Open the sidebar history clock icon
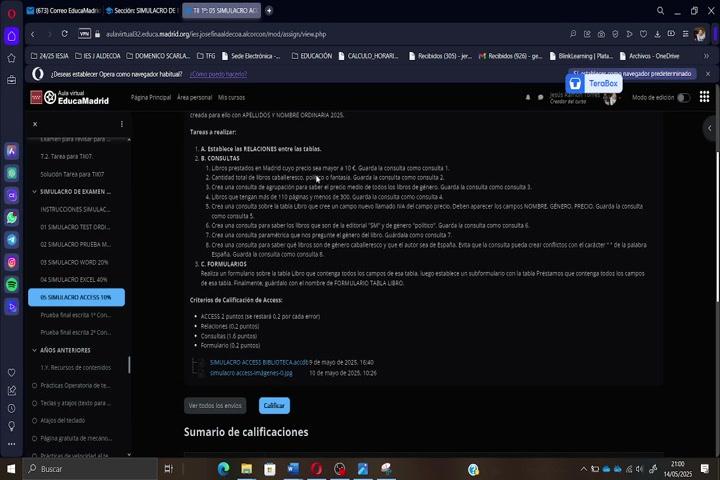Image resolution: width=720 pixels, height=480 pixels. point(11,408)
